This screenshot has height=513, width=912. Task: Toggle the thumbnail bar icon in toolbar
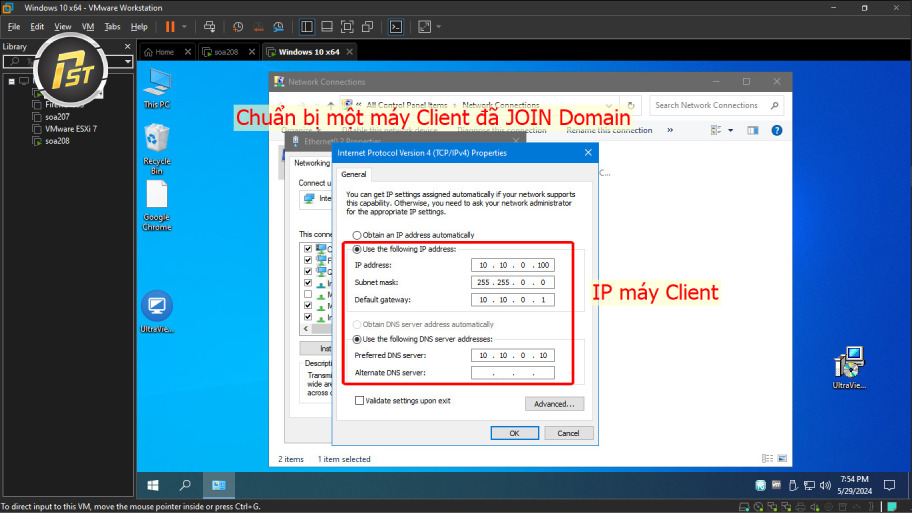pos(327,27)
